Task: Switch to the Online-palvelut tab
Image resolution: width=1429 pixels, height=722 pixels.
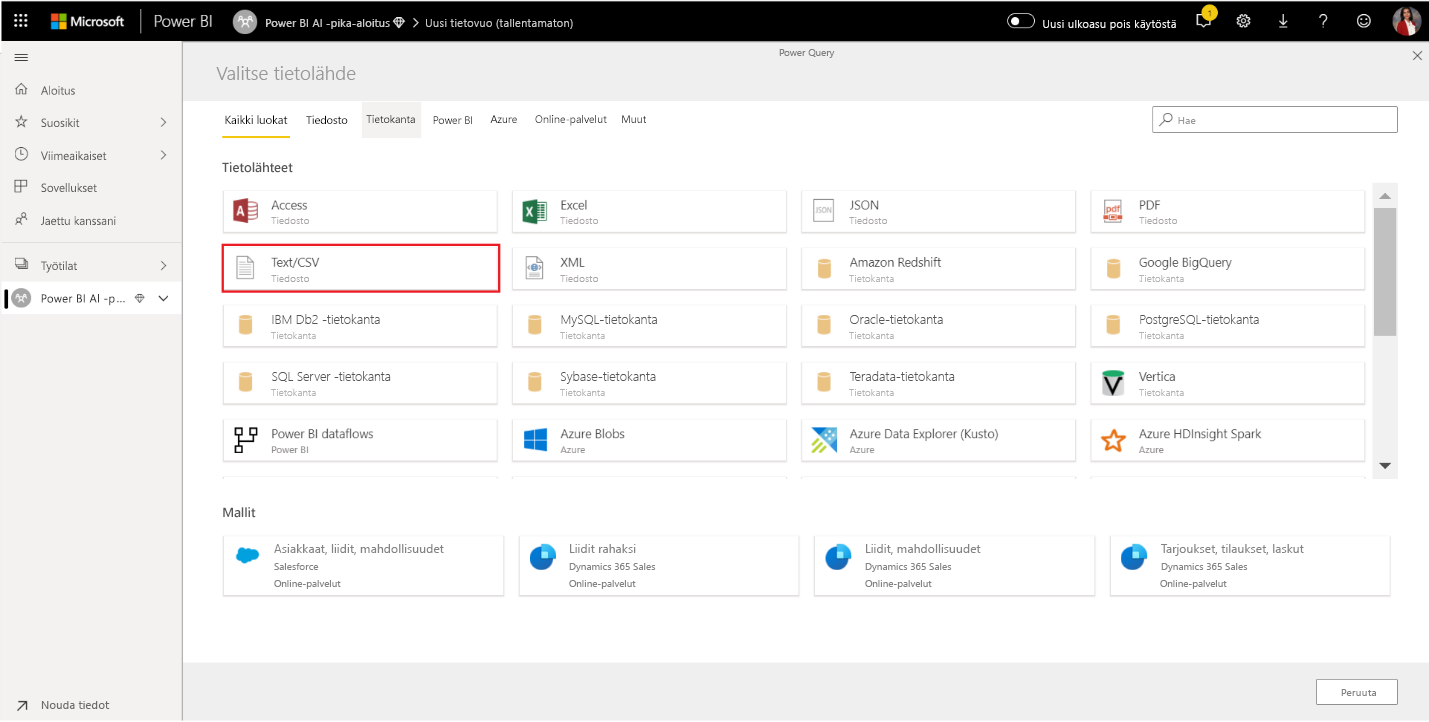Action: pos(571,120)
